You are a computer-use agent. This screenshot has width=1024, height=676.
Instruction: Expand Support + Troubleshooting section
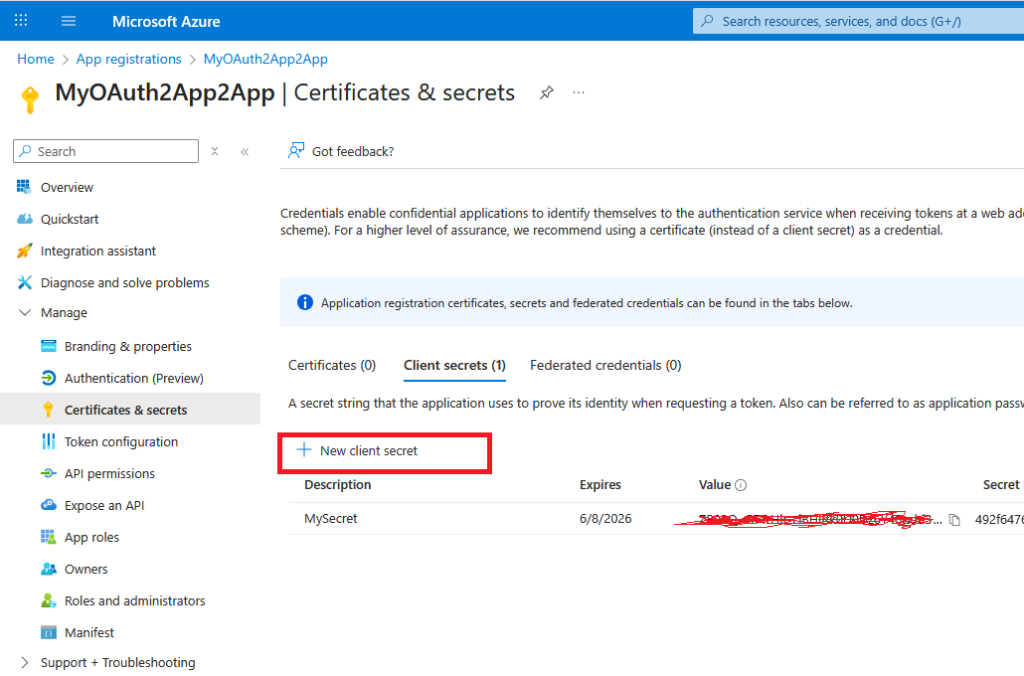coord(25,663)
